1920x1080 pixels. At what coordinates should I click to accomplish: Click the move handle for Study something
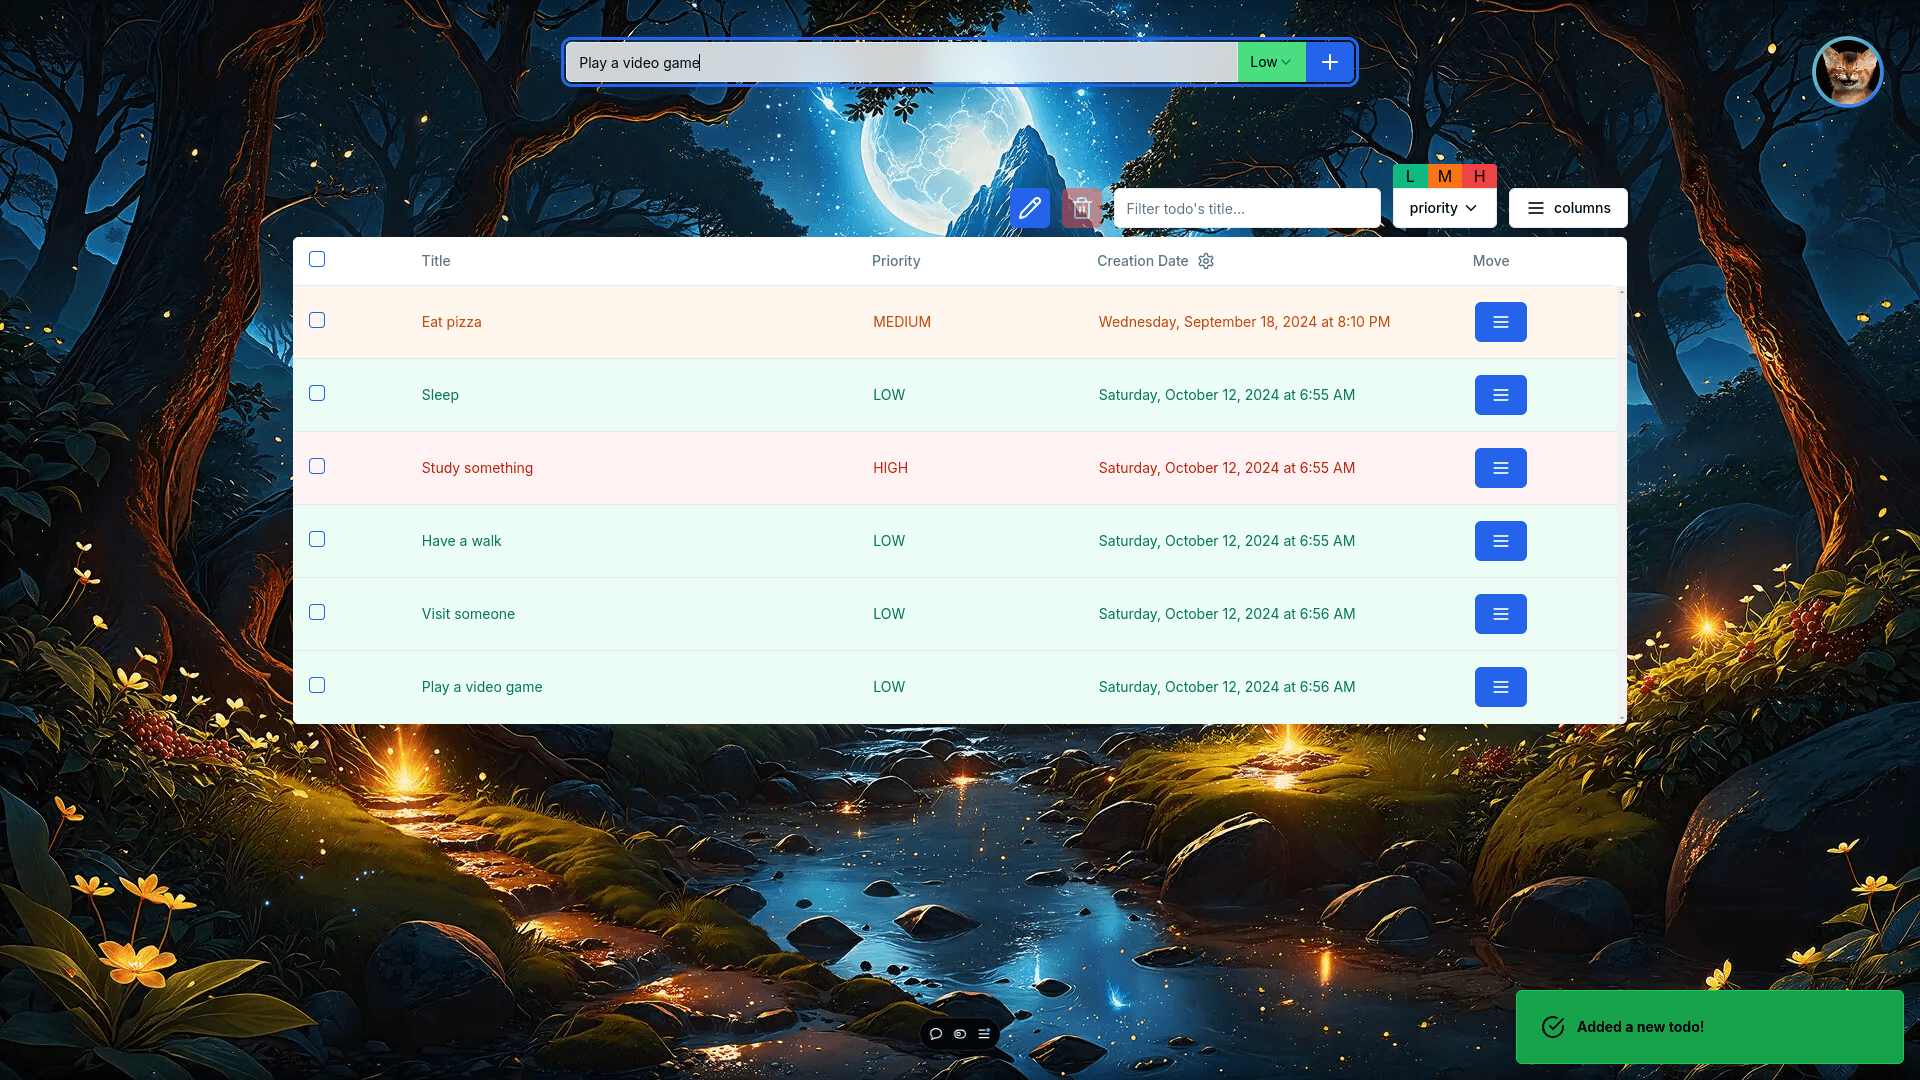[1500, 468]
